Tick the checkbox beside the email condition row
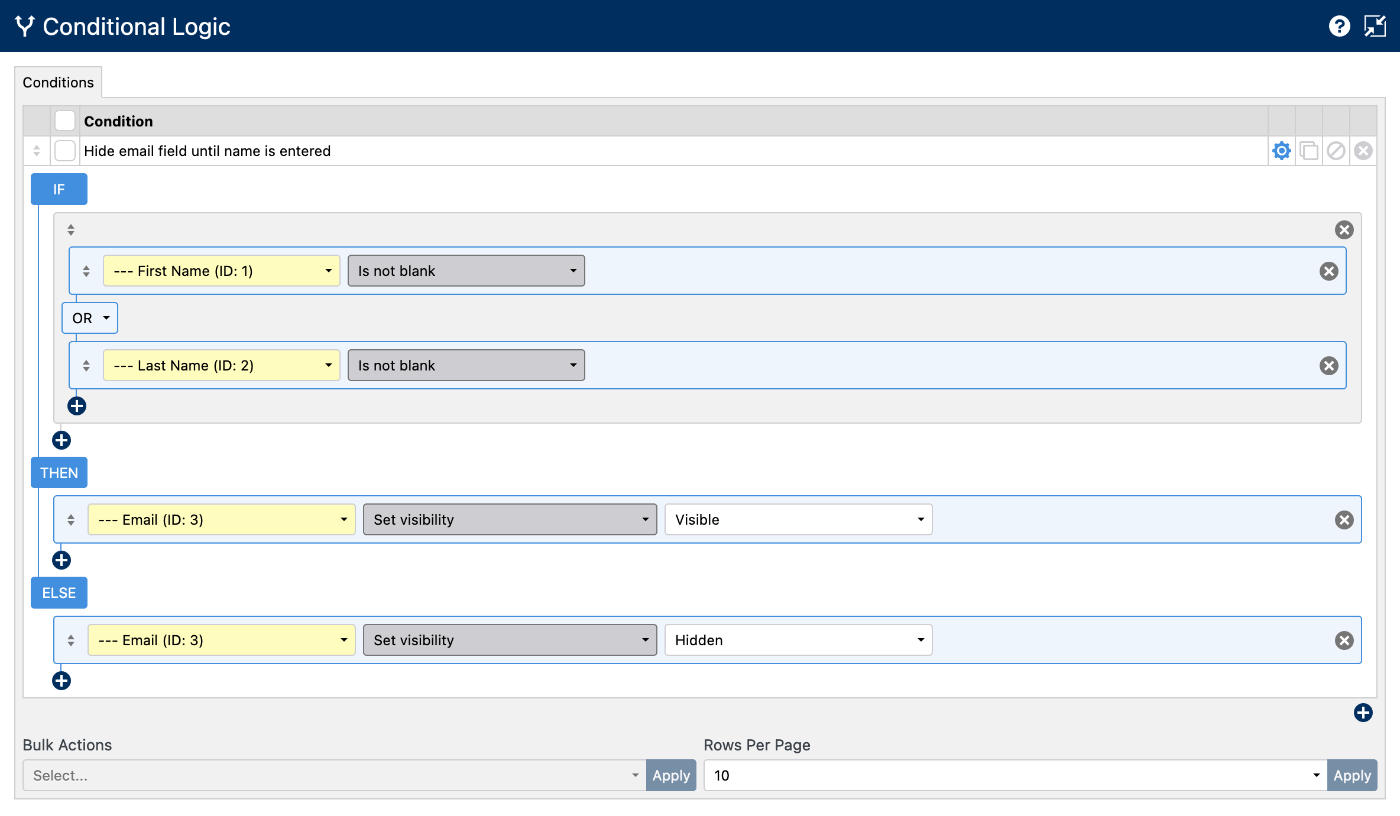 tap(64, 150)
